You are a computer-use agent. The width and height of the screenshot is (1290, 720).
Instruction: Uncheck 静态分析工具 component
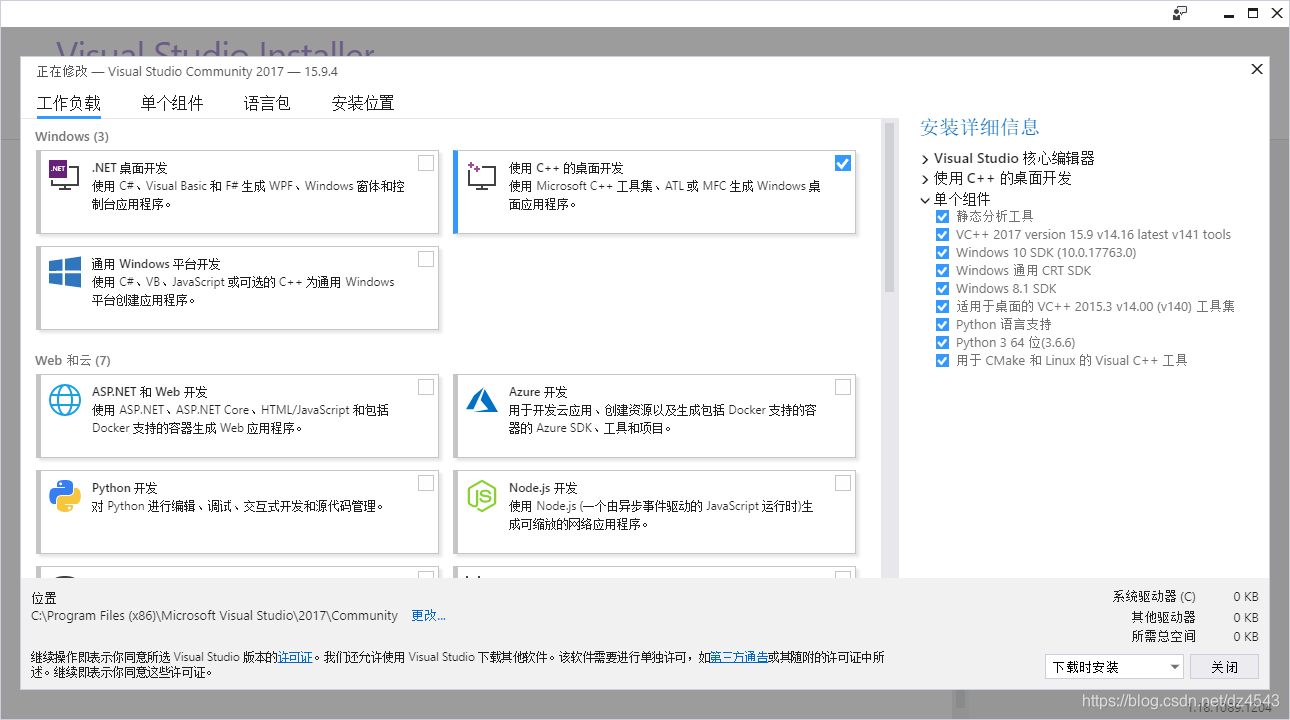click(x=942, y=216)
